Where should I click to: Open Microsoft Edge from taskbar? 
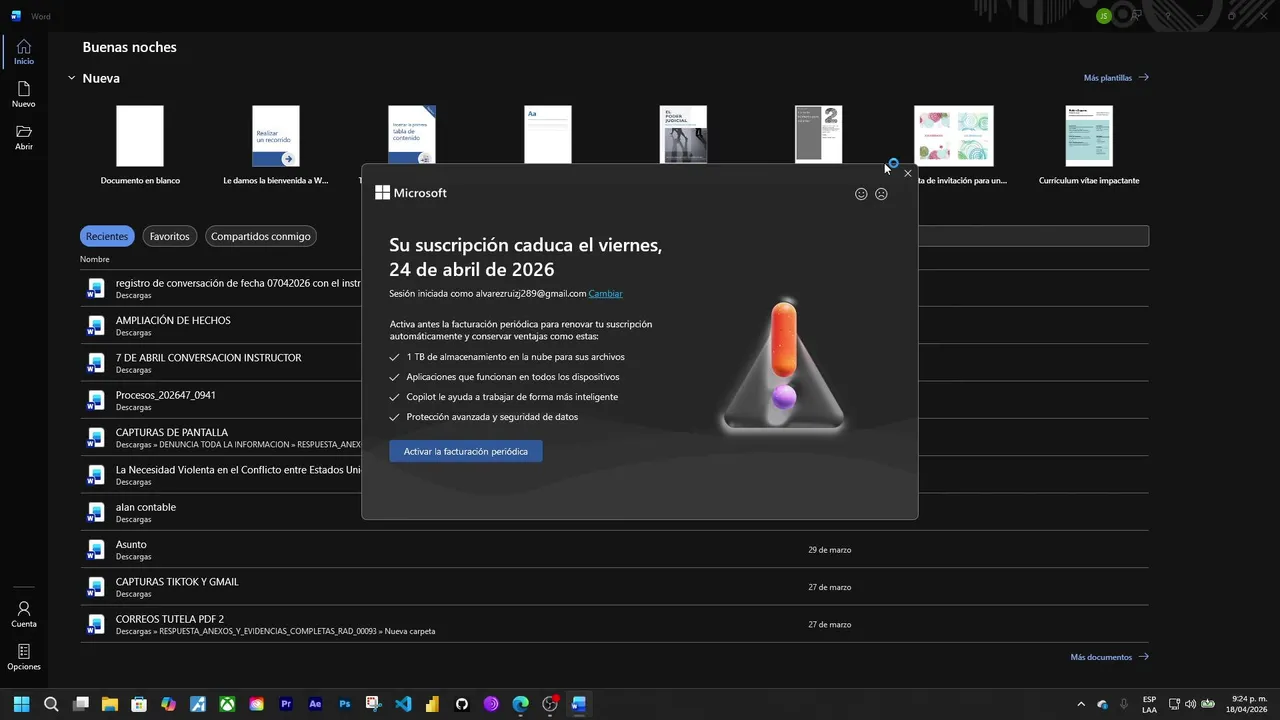coord(520,704)
